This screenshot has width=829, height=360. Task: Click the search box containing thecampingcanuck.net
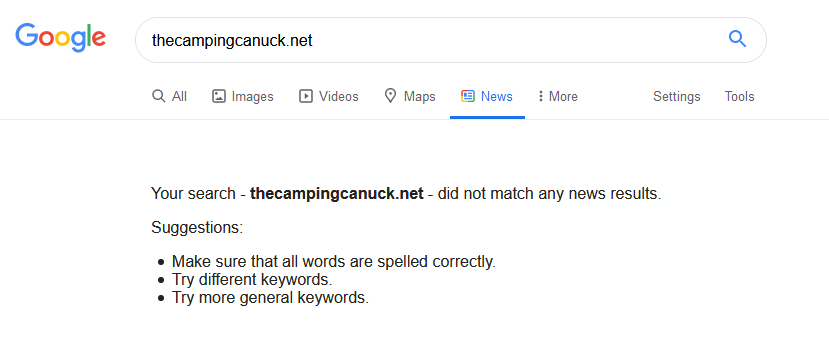[450, 40]
